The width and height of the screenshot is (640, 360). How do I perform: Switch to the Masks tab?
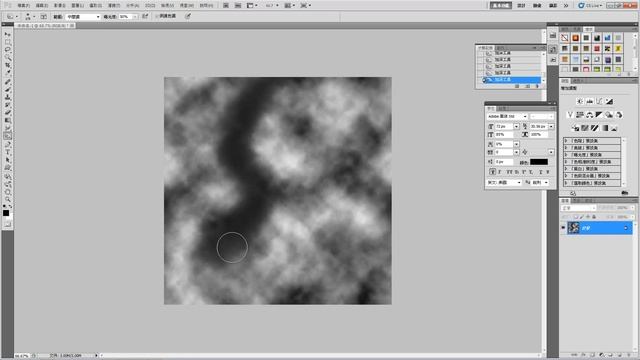[577, 81]
